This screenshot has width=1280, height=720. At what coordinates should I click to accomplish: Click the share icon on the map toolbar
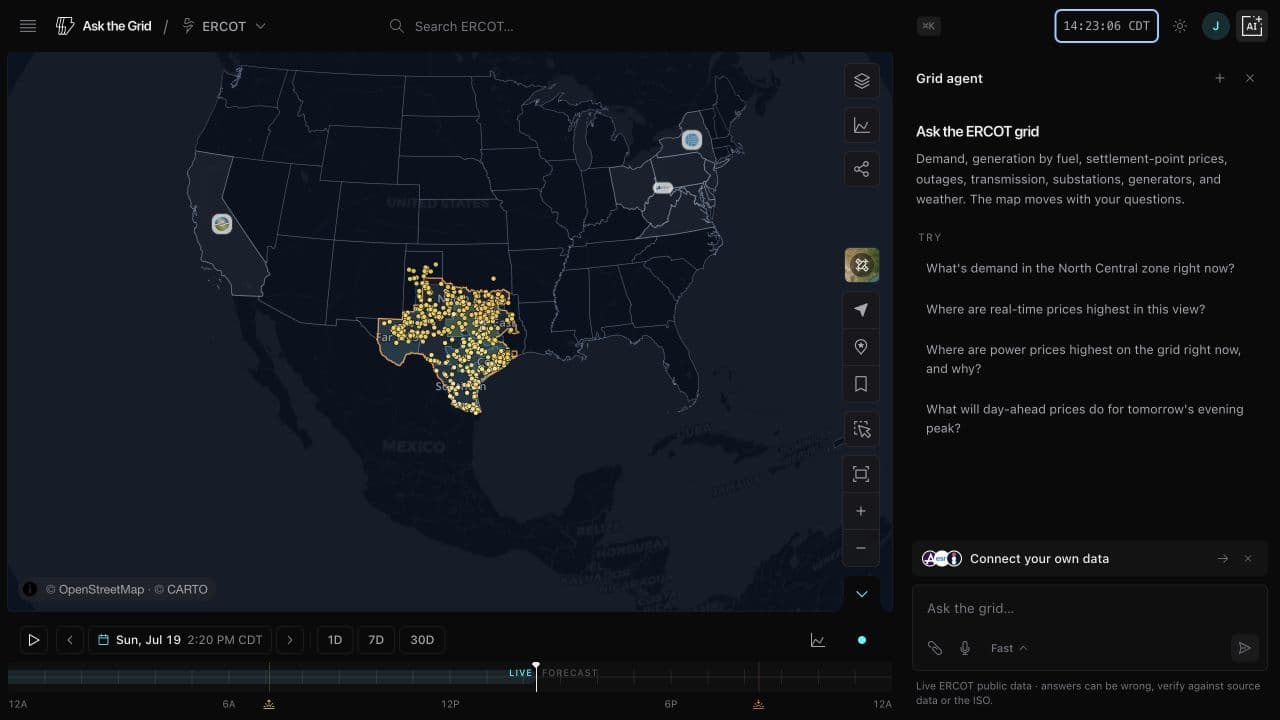(861, 169)
